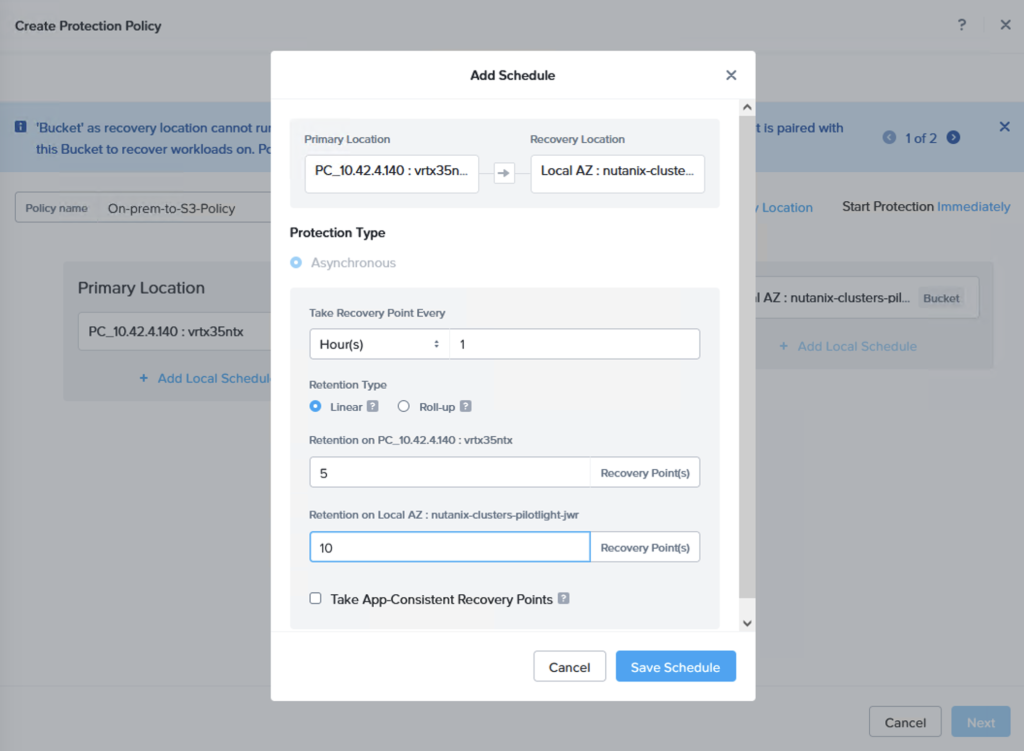Viewport: 1024px width, 751px height.
Task: Click the dialog's vertical scrollbar thumb
Action: pos(747,356)
